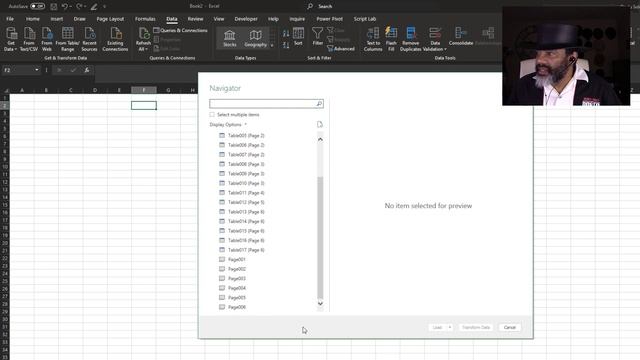Click the From Text/CSV icon
This screenshot has width=640, height=360.
click(x=29, y=39)
